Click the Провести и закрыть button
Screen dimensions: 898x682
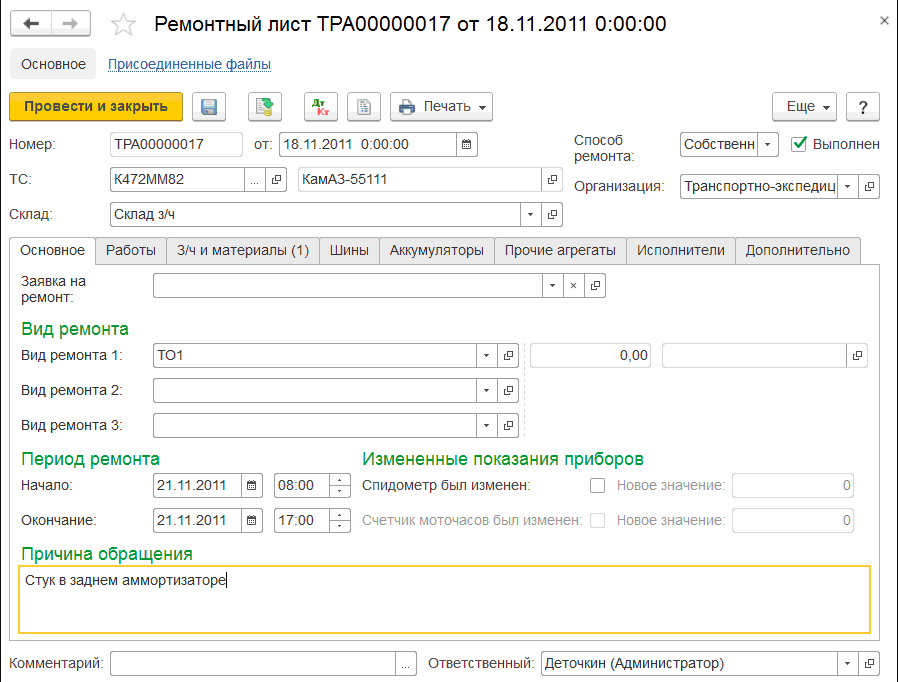[x=96, y=107]
